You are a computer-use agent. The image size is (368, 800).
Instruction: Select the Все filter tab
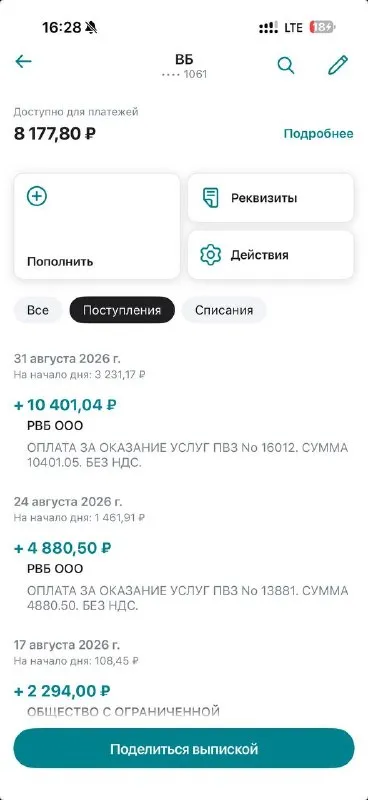[x=38, y=310]
